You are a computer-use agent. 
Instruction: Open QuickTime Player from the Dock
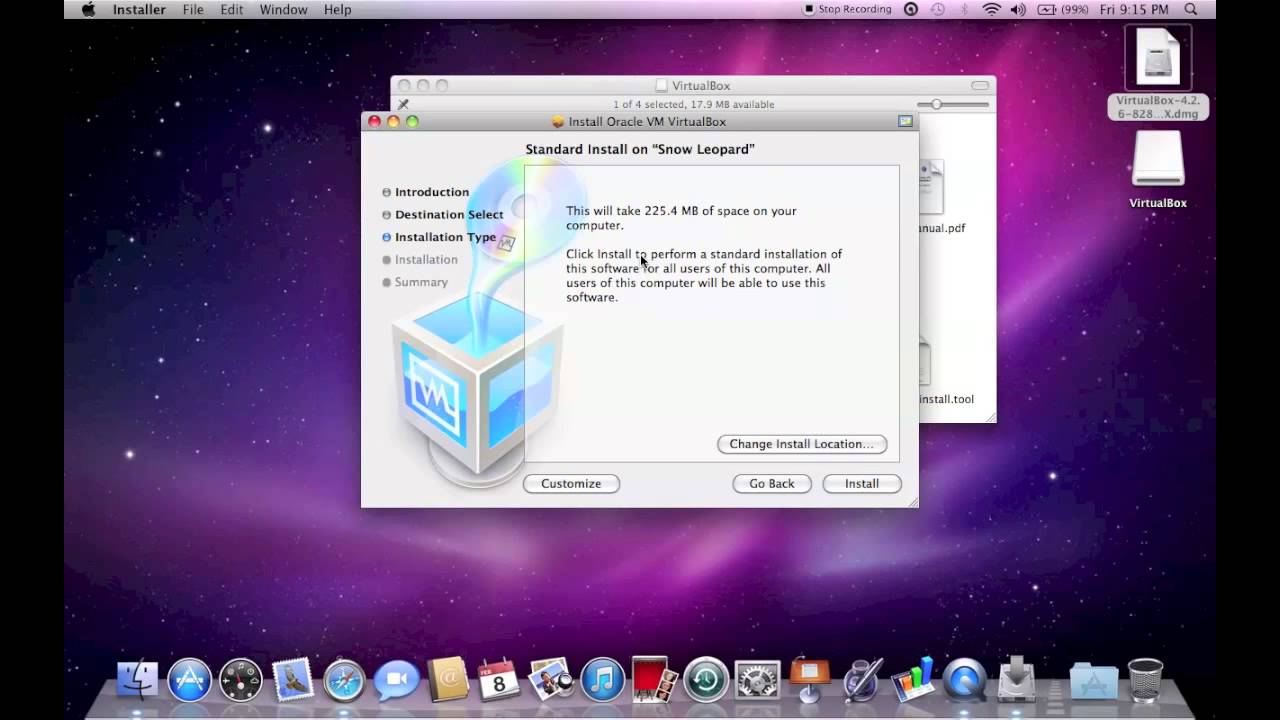coord(965,680)
